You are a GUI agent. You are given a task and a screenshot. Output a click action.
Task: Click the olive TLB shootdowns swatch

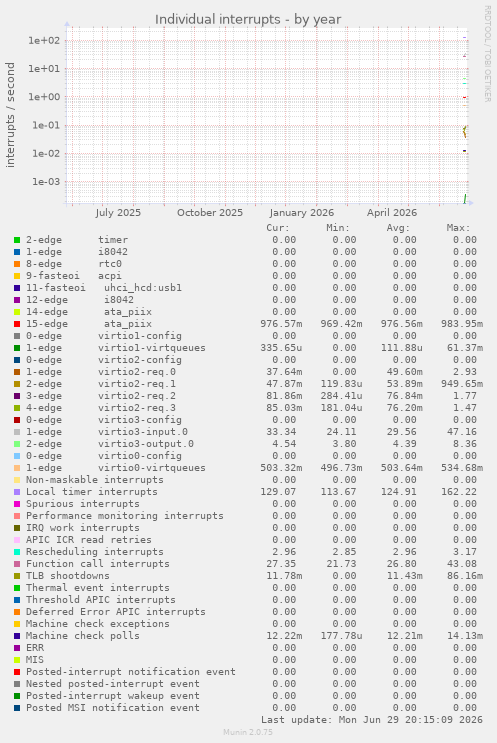click(x=17, y=576)
